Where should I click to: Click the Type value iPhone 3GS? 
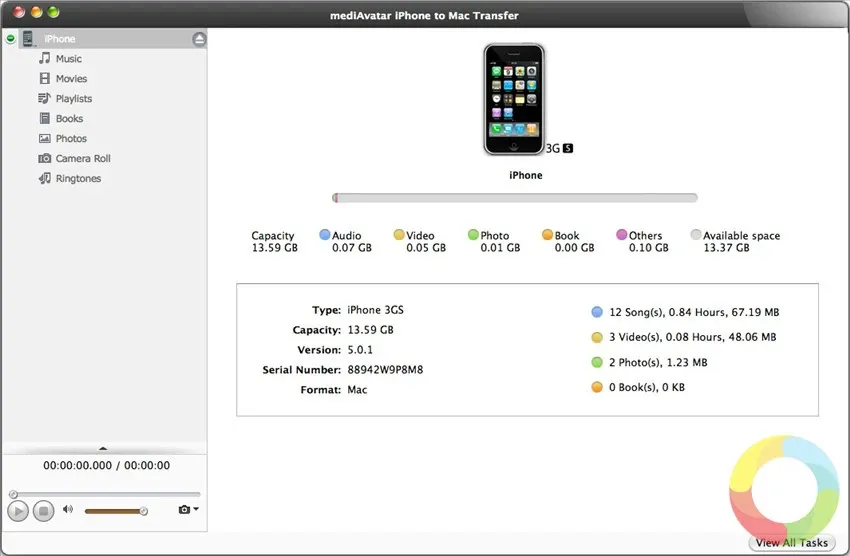click(x=375, y=310)
